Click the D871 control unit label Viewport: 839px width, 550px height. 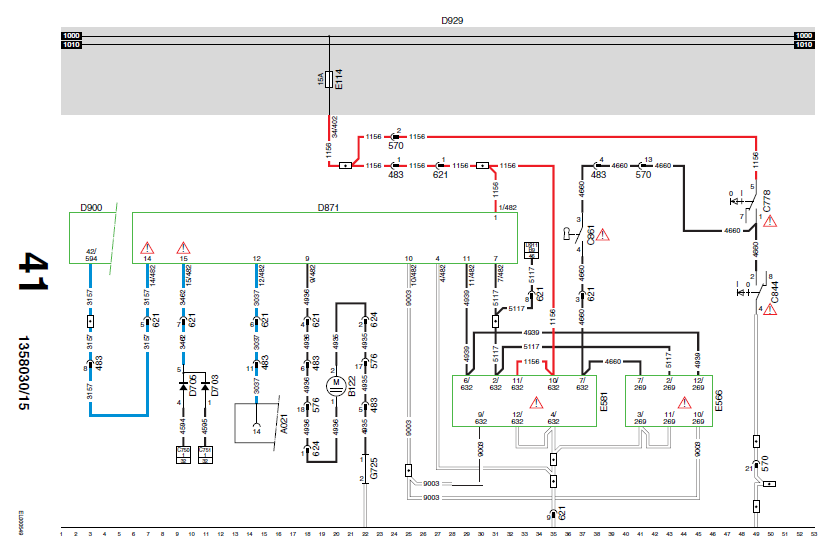click(x=328, y=208)
